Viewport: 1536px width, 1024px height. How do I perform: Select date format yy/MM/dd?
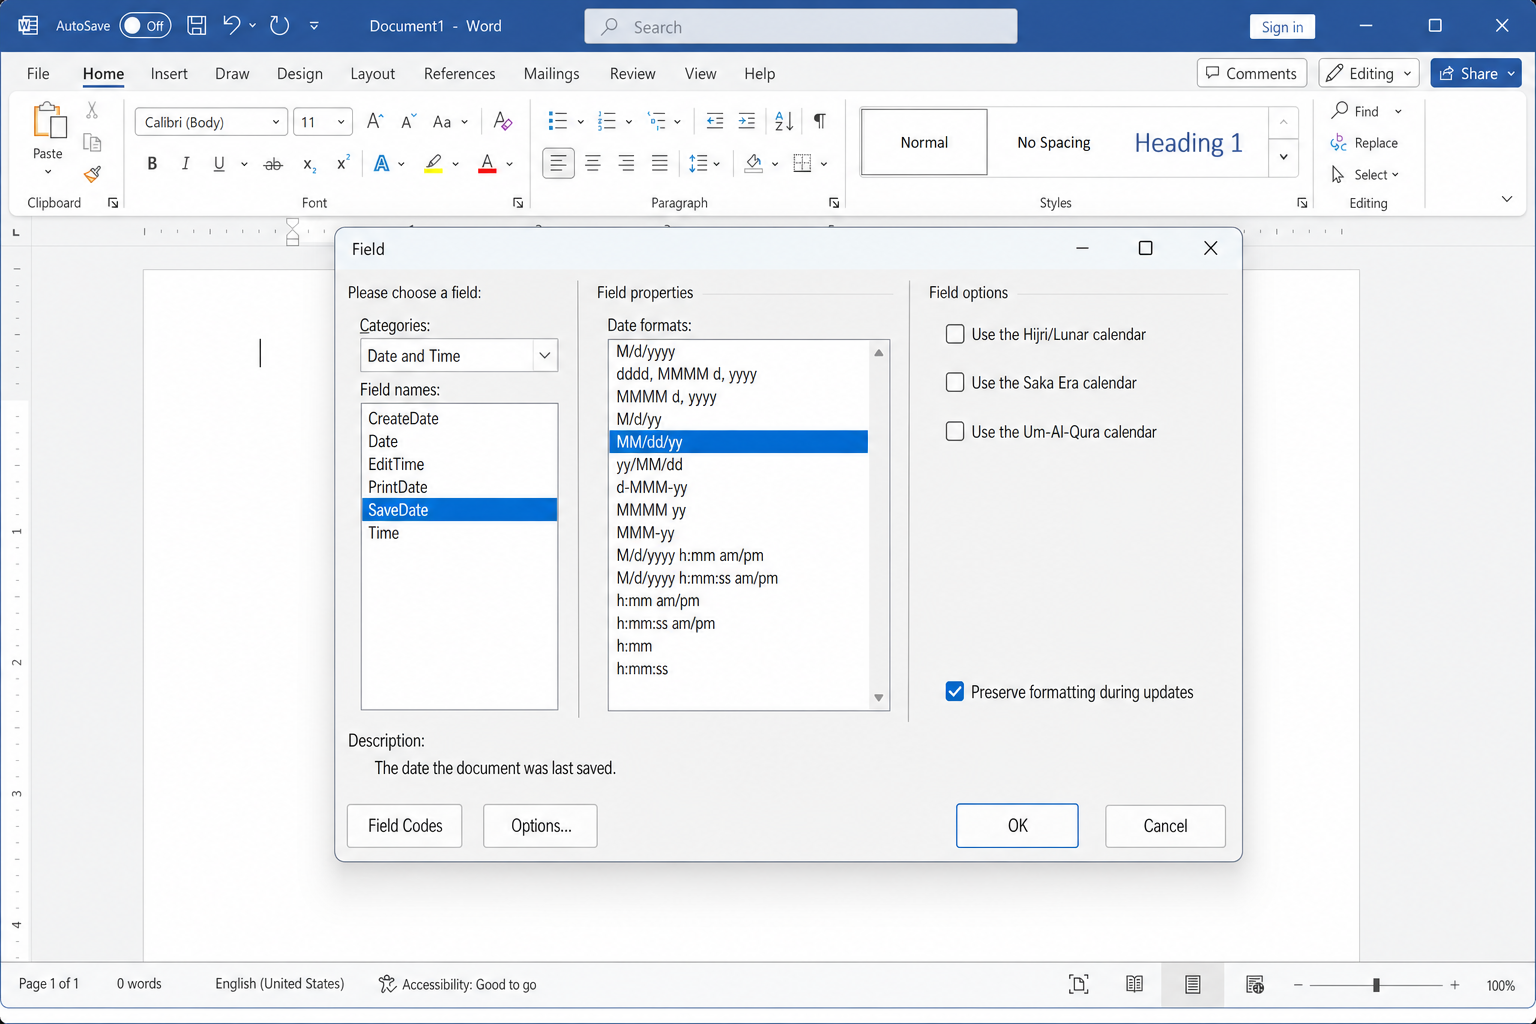point(738,464)
